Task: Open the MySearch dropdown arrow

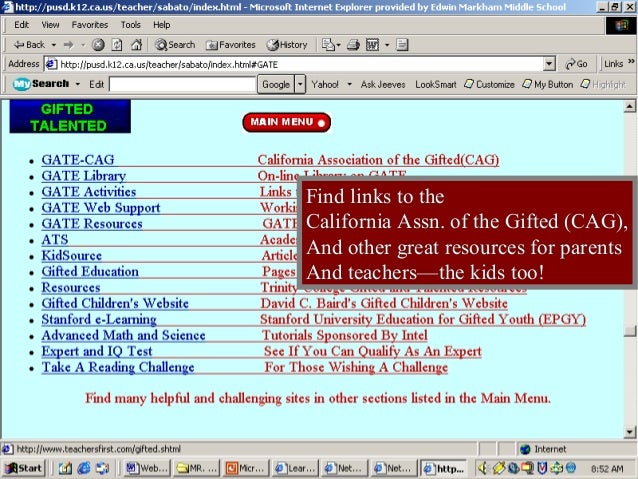Action: point(78,84)
